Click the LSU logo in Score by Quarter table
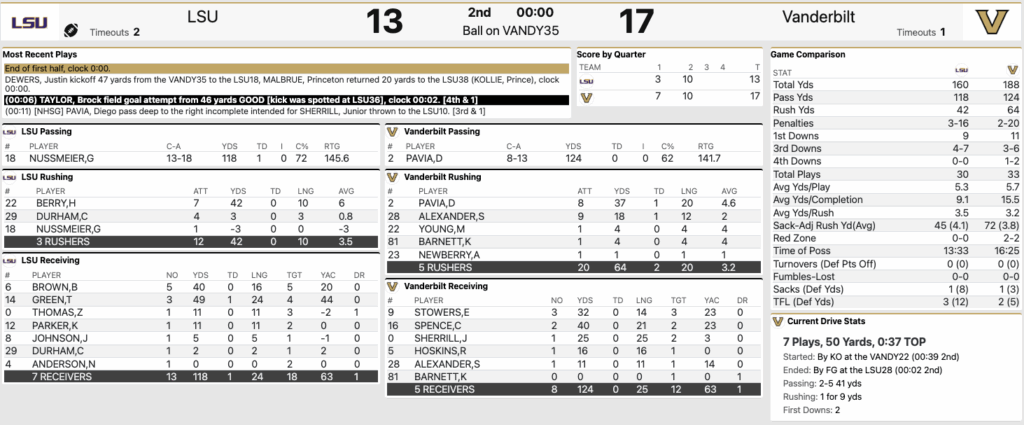The width and height of the screenshot is (1024, 425). tap(588, 80)
